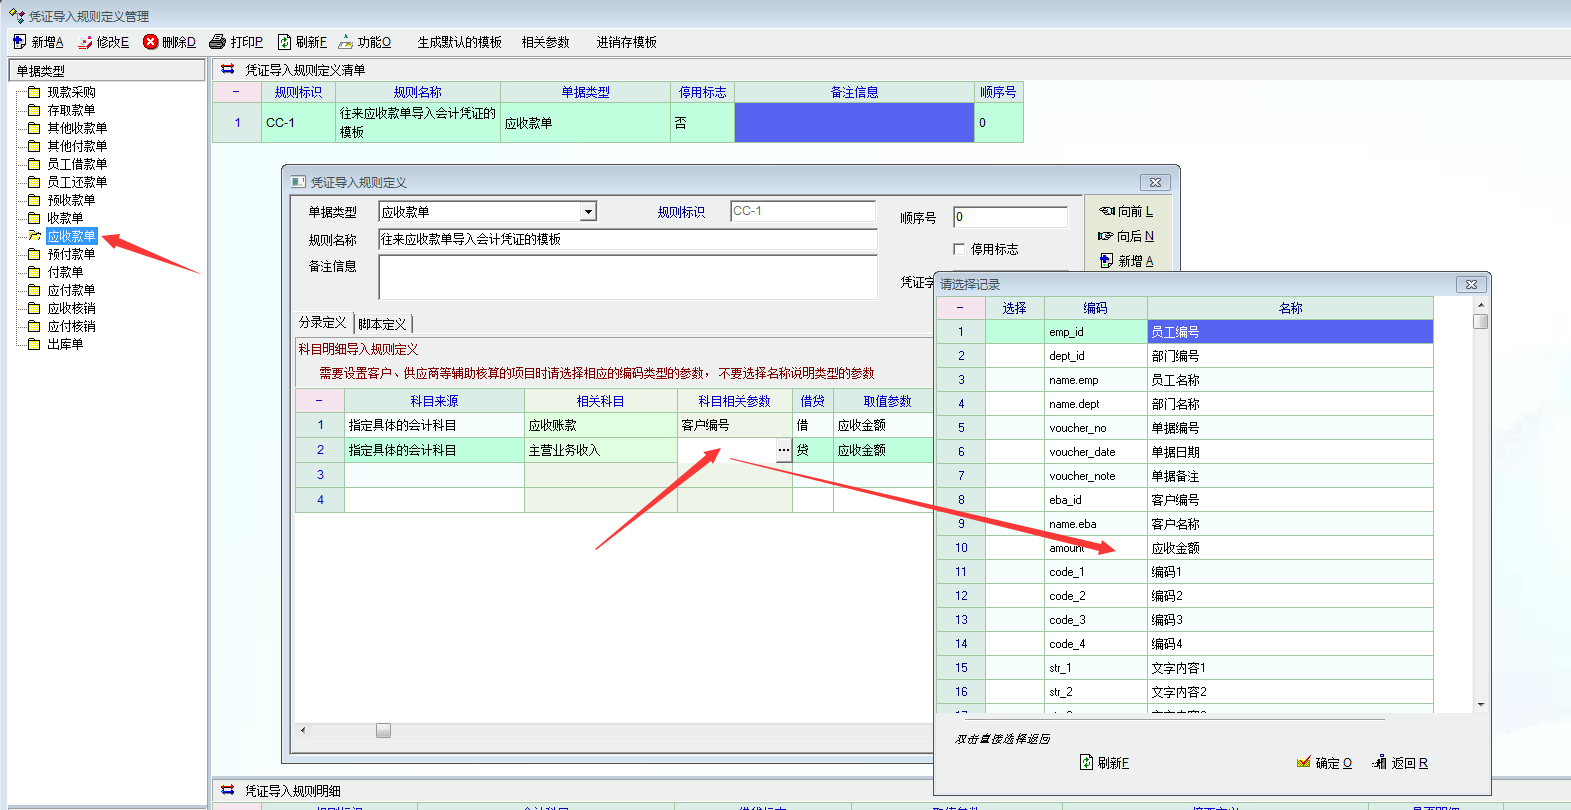Open the 生成默认的模板 menu item
The height and width of the screenshot is (810, 1571).
pyautogui.click(x=459, y=42)
